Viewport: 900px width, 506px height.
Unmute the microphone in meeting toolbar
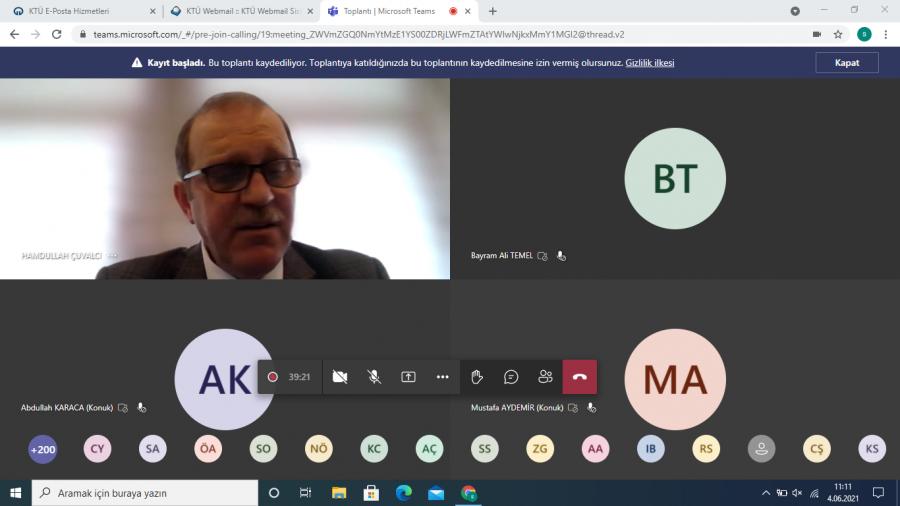[374, 377]
